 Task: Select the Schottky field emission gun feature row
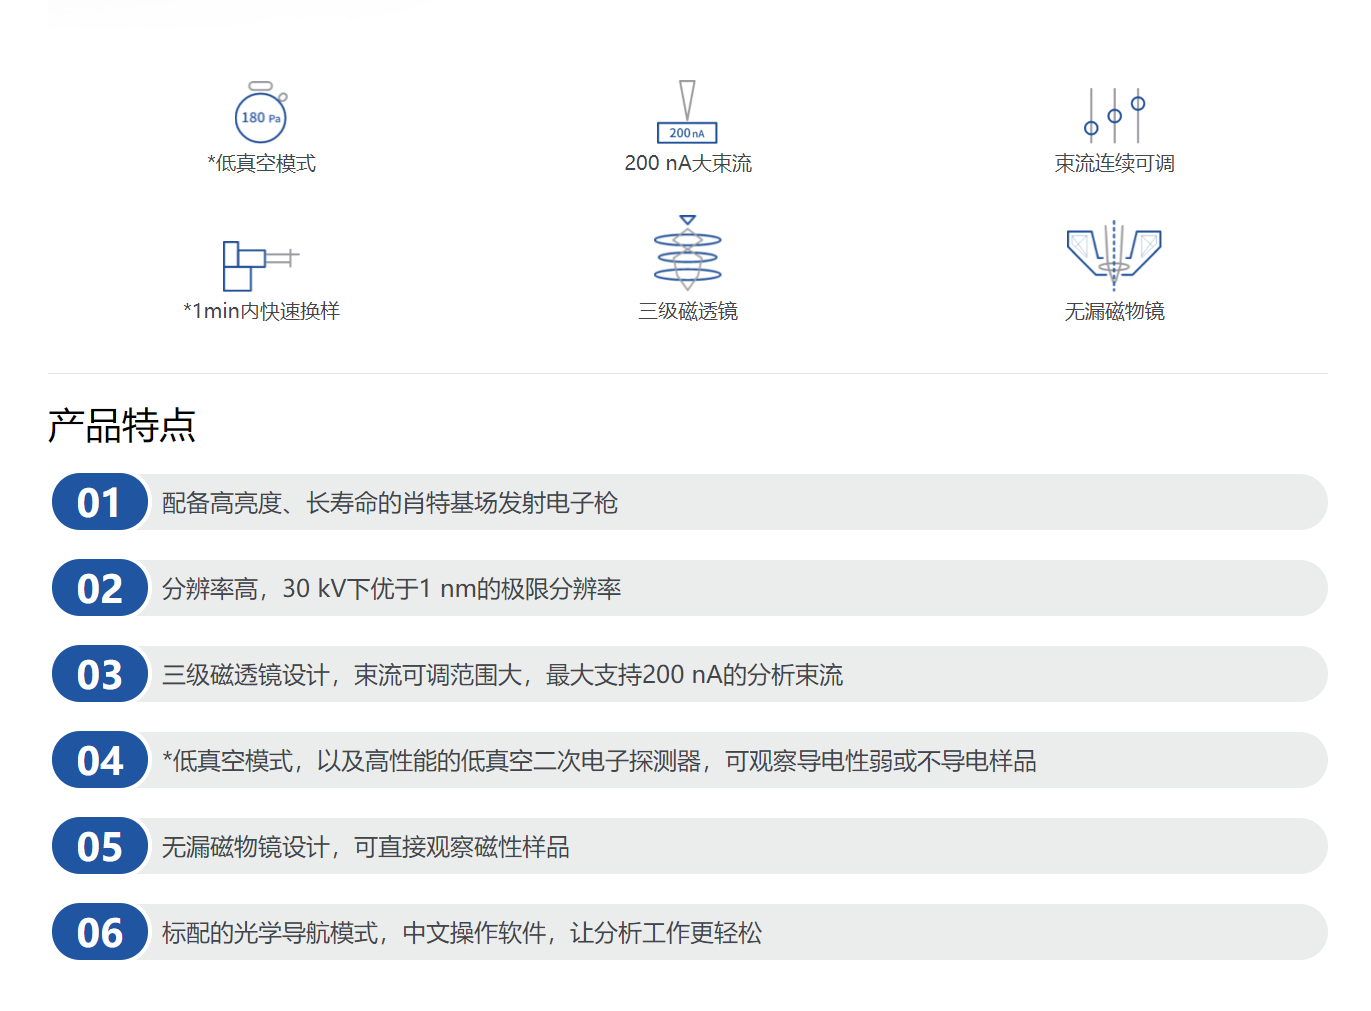(390, 503)
